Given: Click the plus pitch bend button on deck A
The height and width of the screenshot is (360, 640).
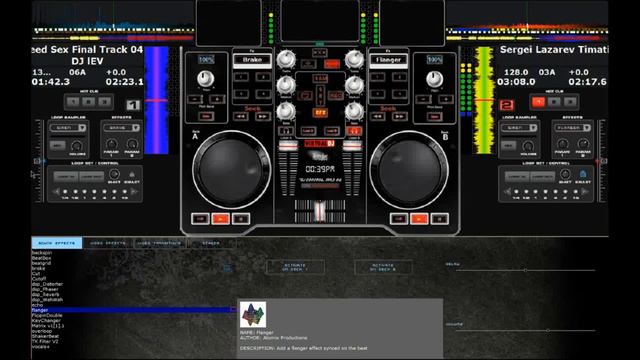Looking at the screenshot, I should click(x=217, y=99).
